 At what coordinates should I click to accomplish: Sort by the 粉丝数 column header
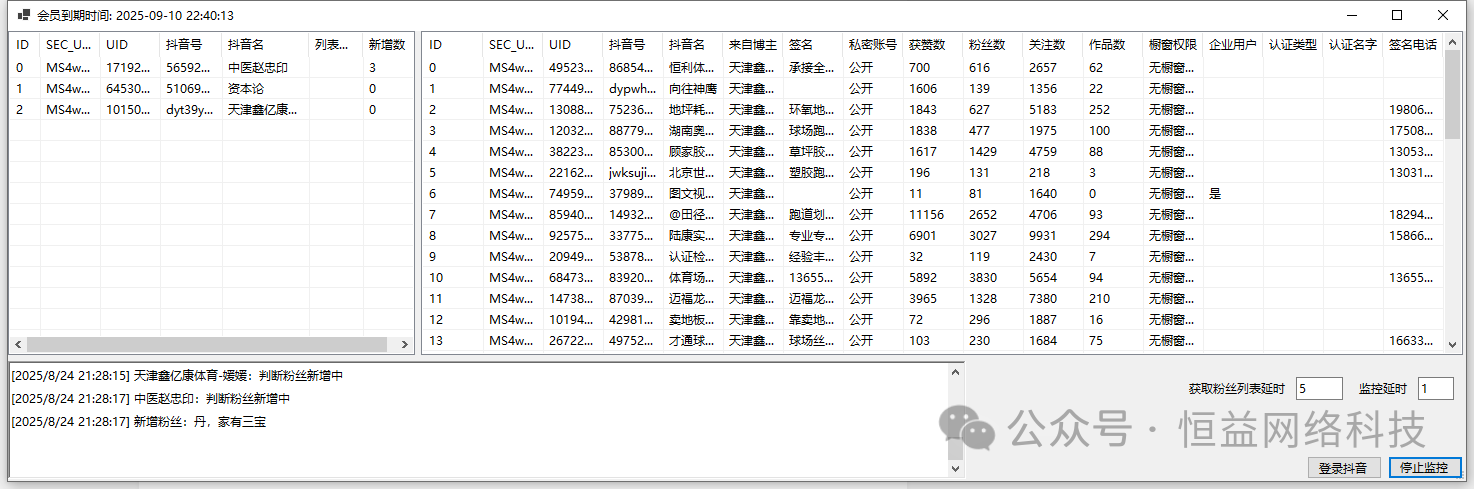coord(986,45)
